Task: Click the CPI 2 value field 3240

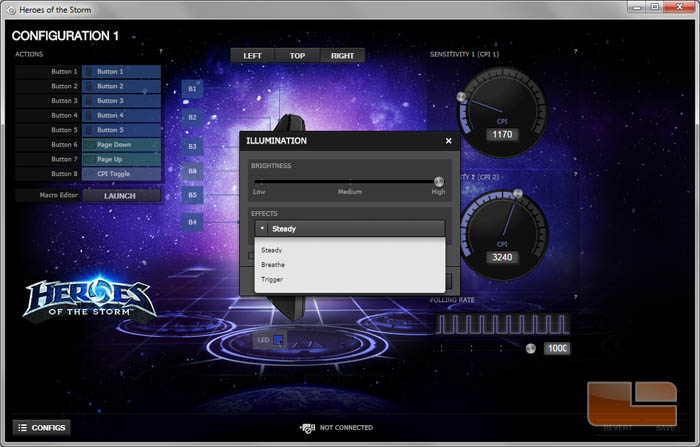Action: (x=502, y=257)
